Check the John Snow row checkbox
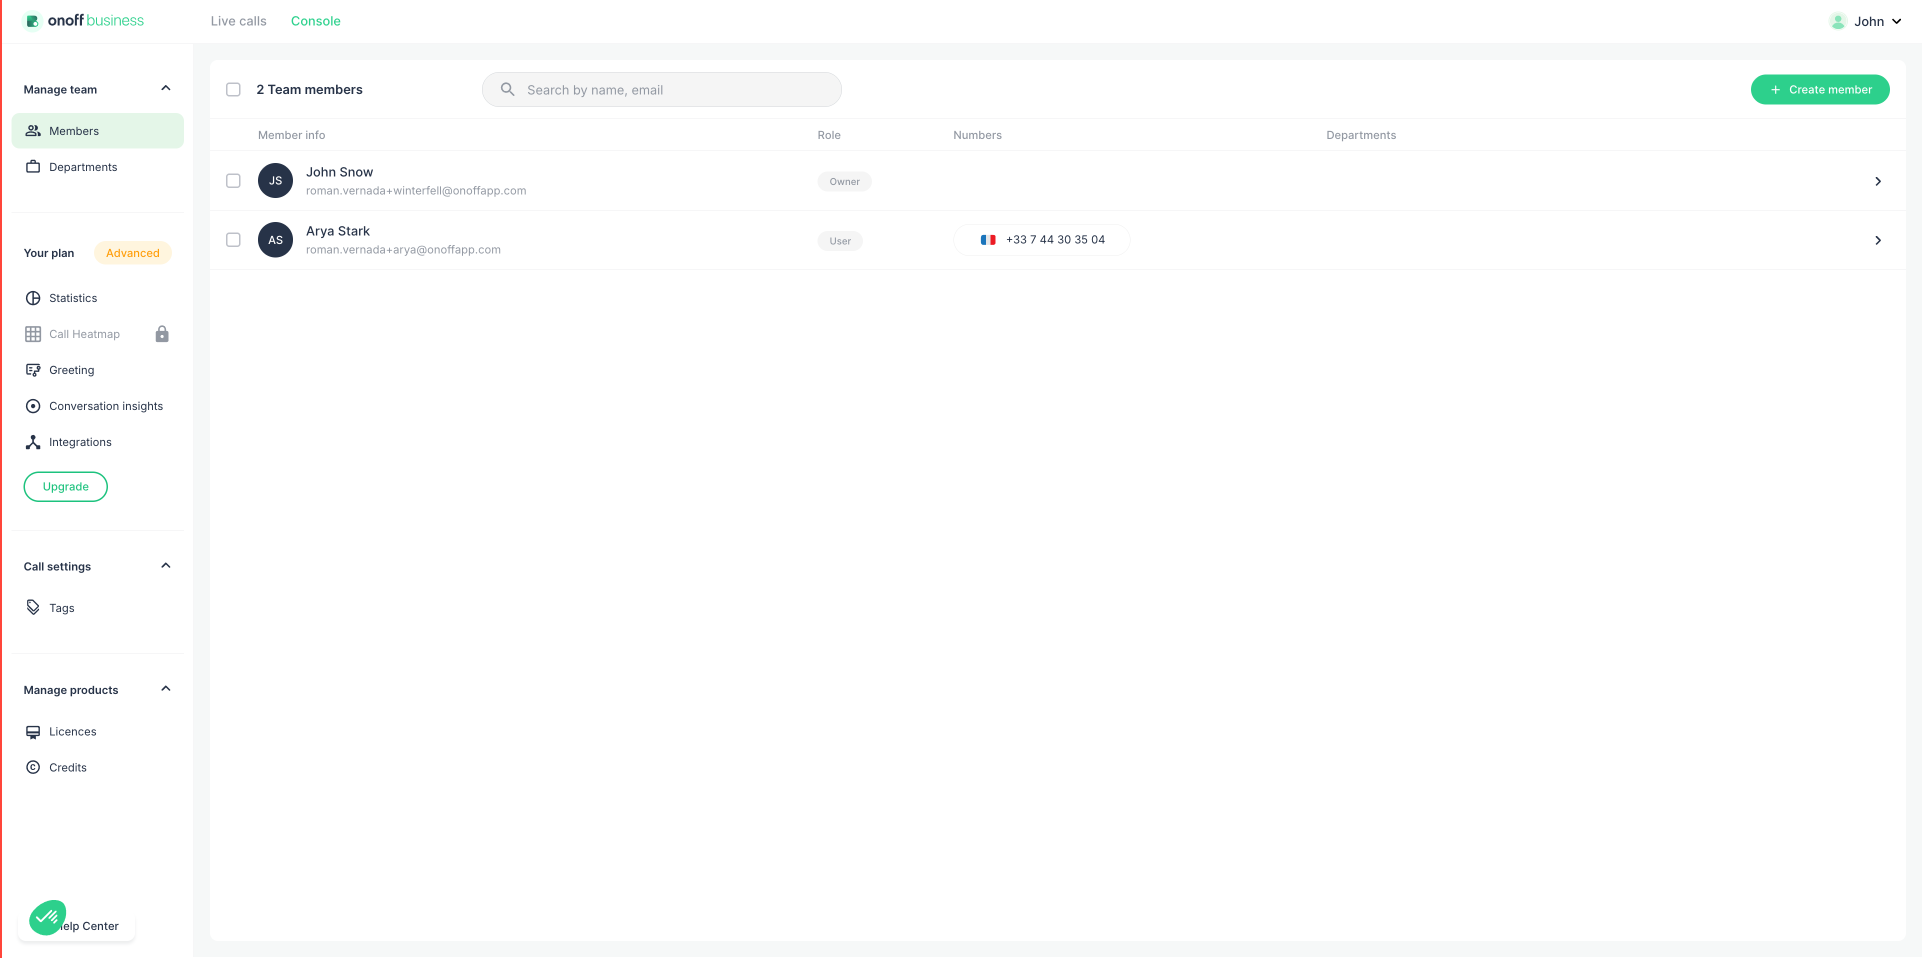 pos(233,181)
